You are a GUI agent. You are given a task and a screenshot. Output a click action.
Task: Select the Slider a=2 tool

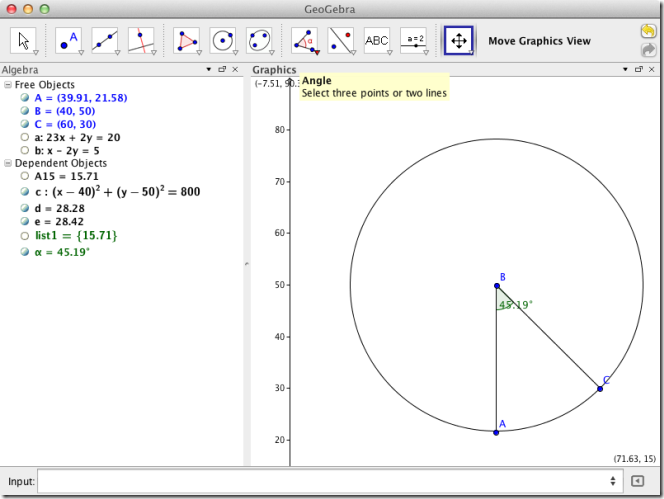pyautogui.click(x=414, y=41)
